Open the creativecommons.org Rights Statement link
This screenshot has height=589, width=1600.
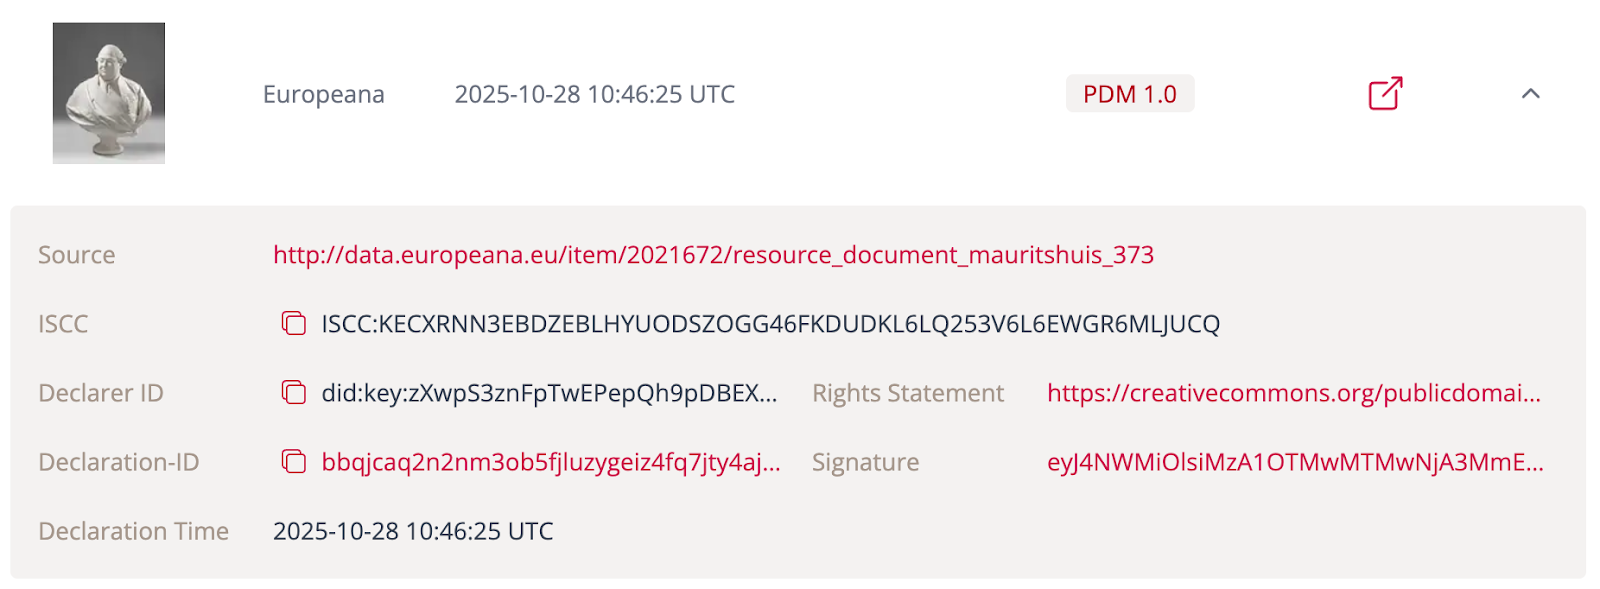(1293, 393)
